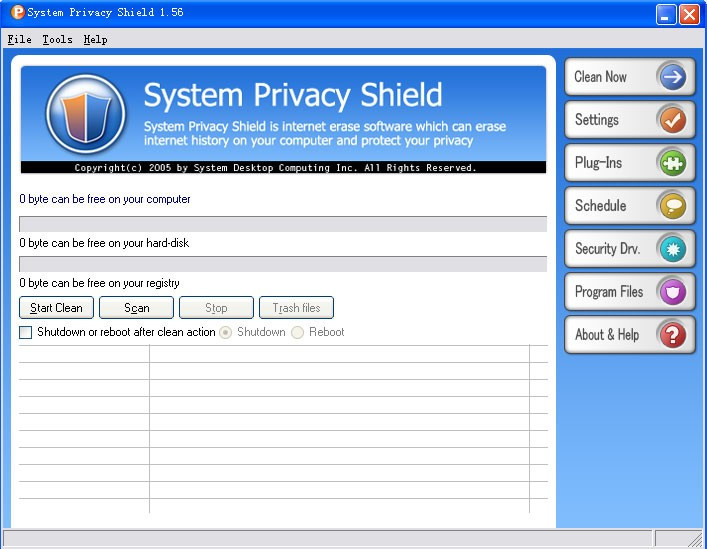The width and height of the screenshot is (707, 549).
Task: Open the Tools menu
Action: pyautogui.click(x=57, y=40)
